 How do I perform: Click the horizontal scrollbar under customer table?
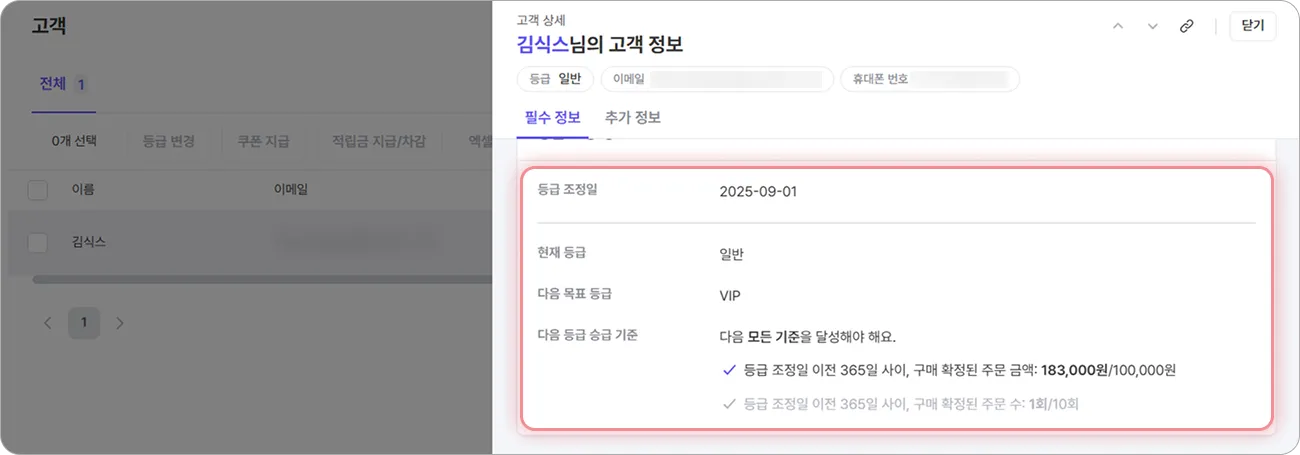coord(262,279)
